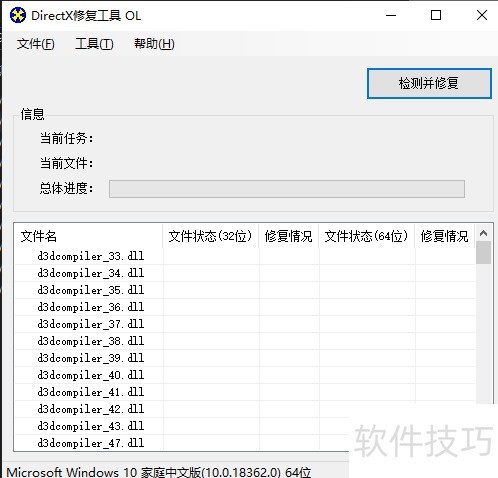Screen dimensions: 498x478
Task: Click the 总体进度 progress bar
Action: (x=287, y=189)
